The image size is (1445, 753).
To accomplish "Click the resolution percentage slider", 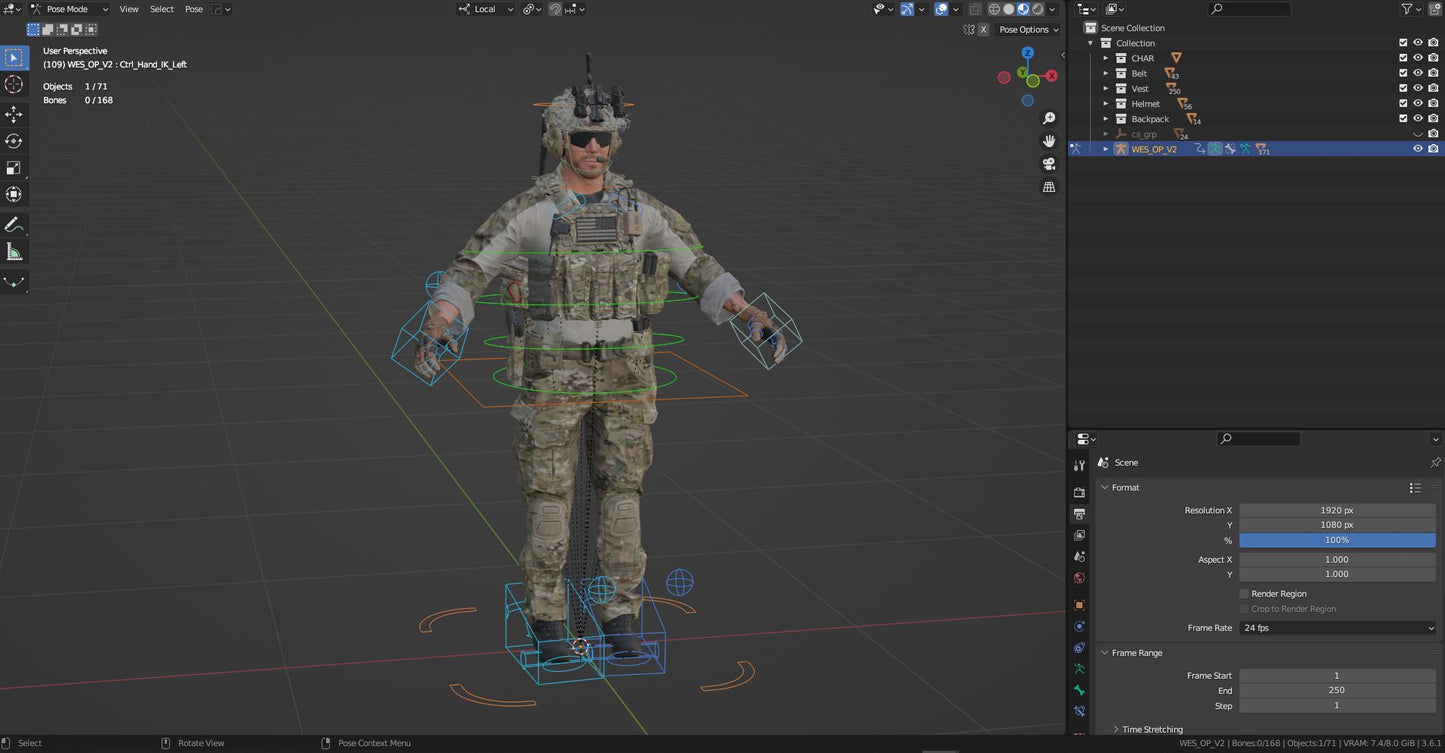I will coord(1337,540).
